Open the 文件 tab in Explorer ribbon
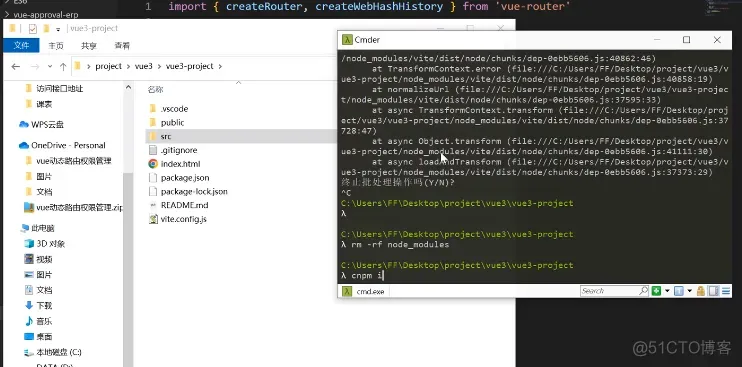This screenshot has height=367, width=742. tap(21, 45)
